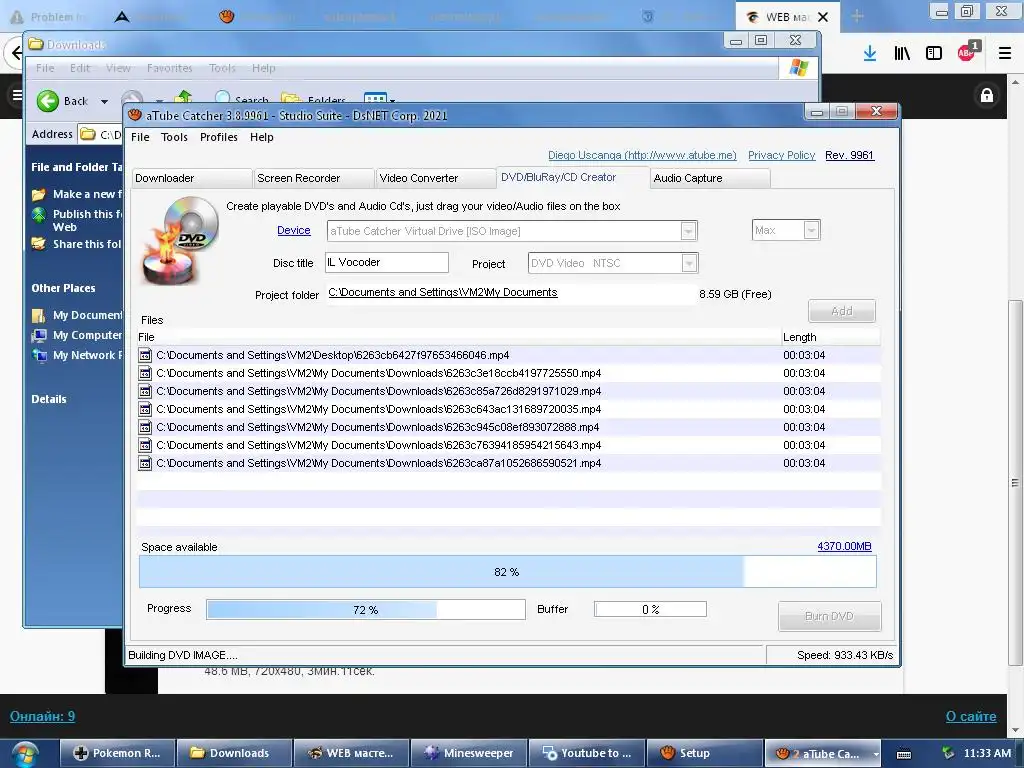Viewport: 1024px width, 768px height.
Task: Open the File menu in aTube Catcher
Action: coord(140,137)
